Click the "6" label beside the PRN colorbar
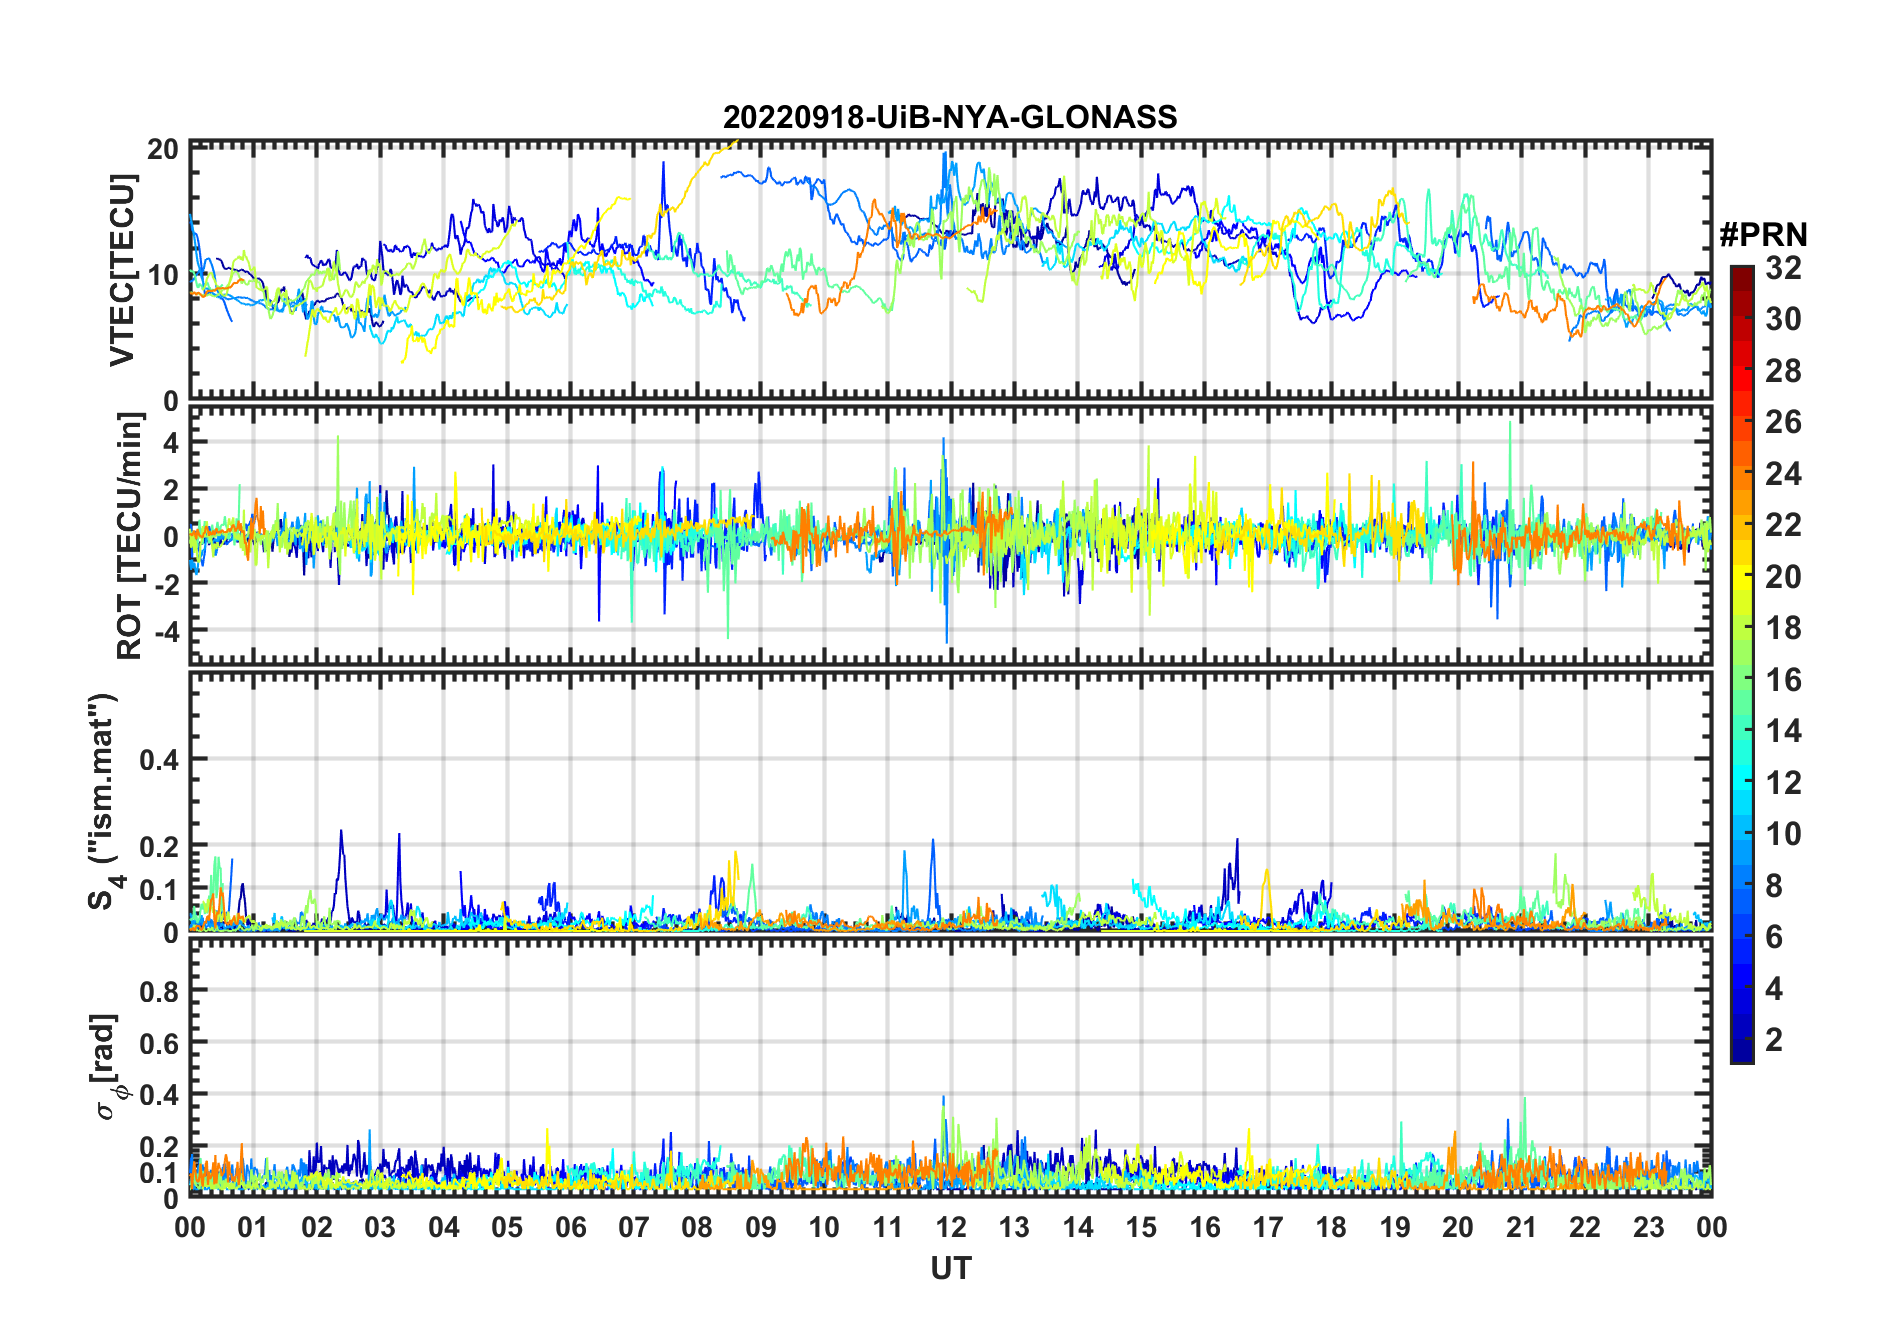 tap(1774, 937)
